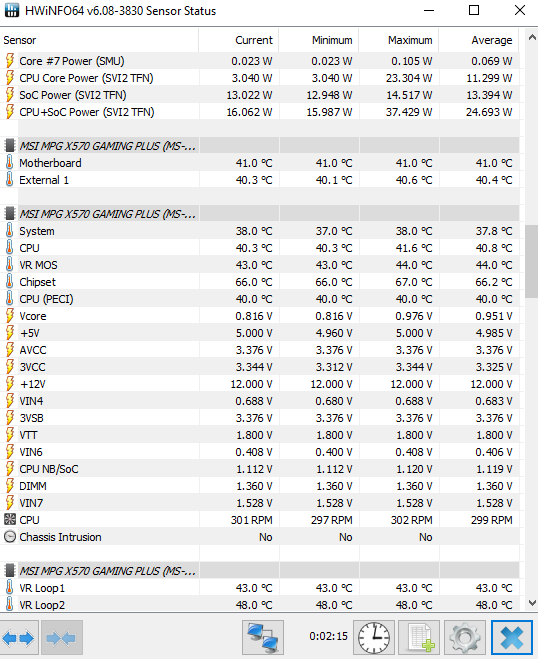Select the third MSI MPG X570 group header
This screenshot has width=538, height=659.
point(259,571)
